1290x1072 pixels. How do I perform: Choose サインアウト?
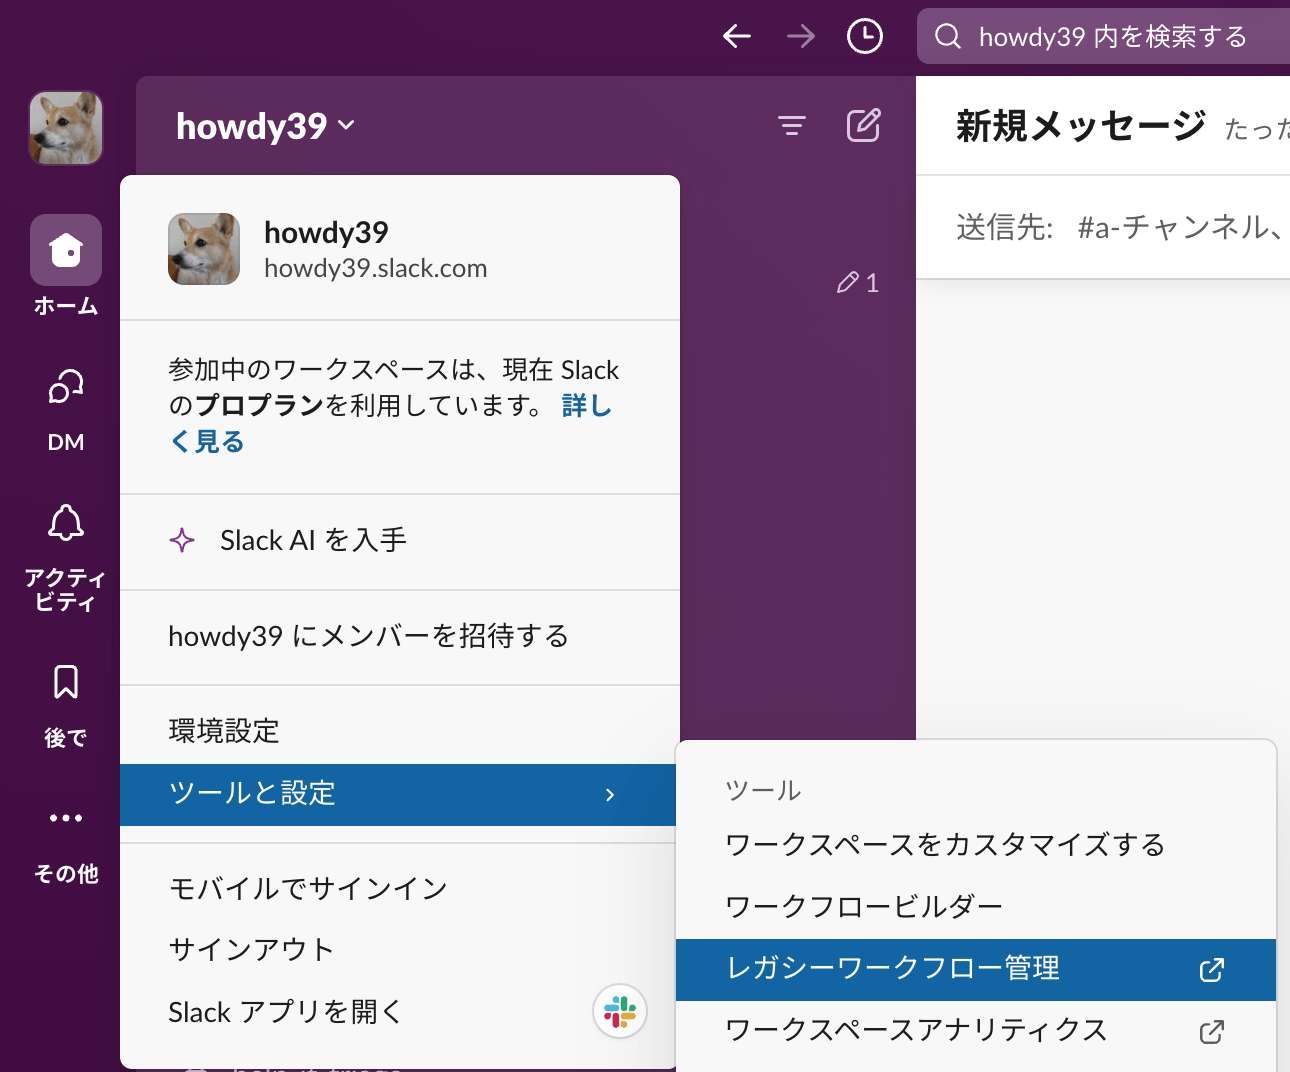[x=400, y=949]
